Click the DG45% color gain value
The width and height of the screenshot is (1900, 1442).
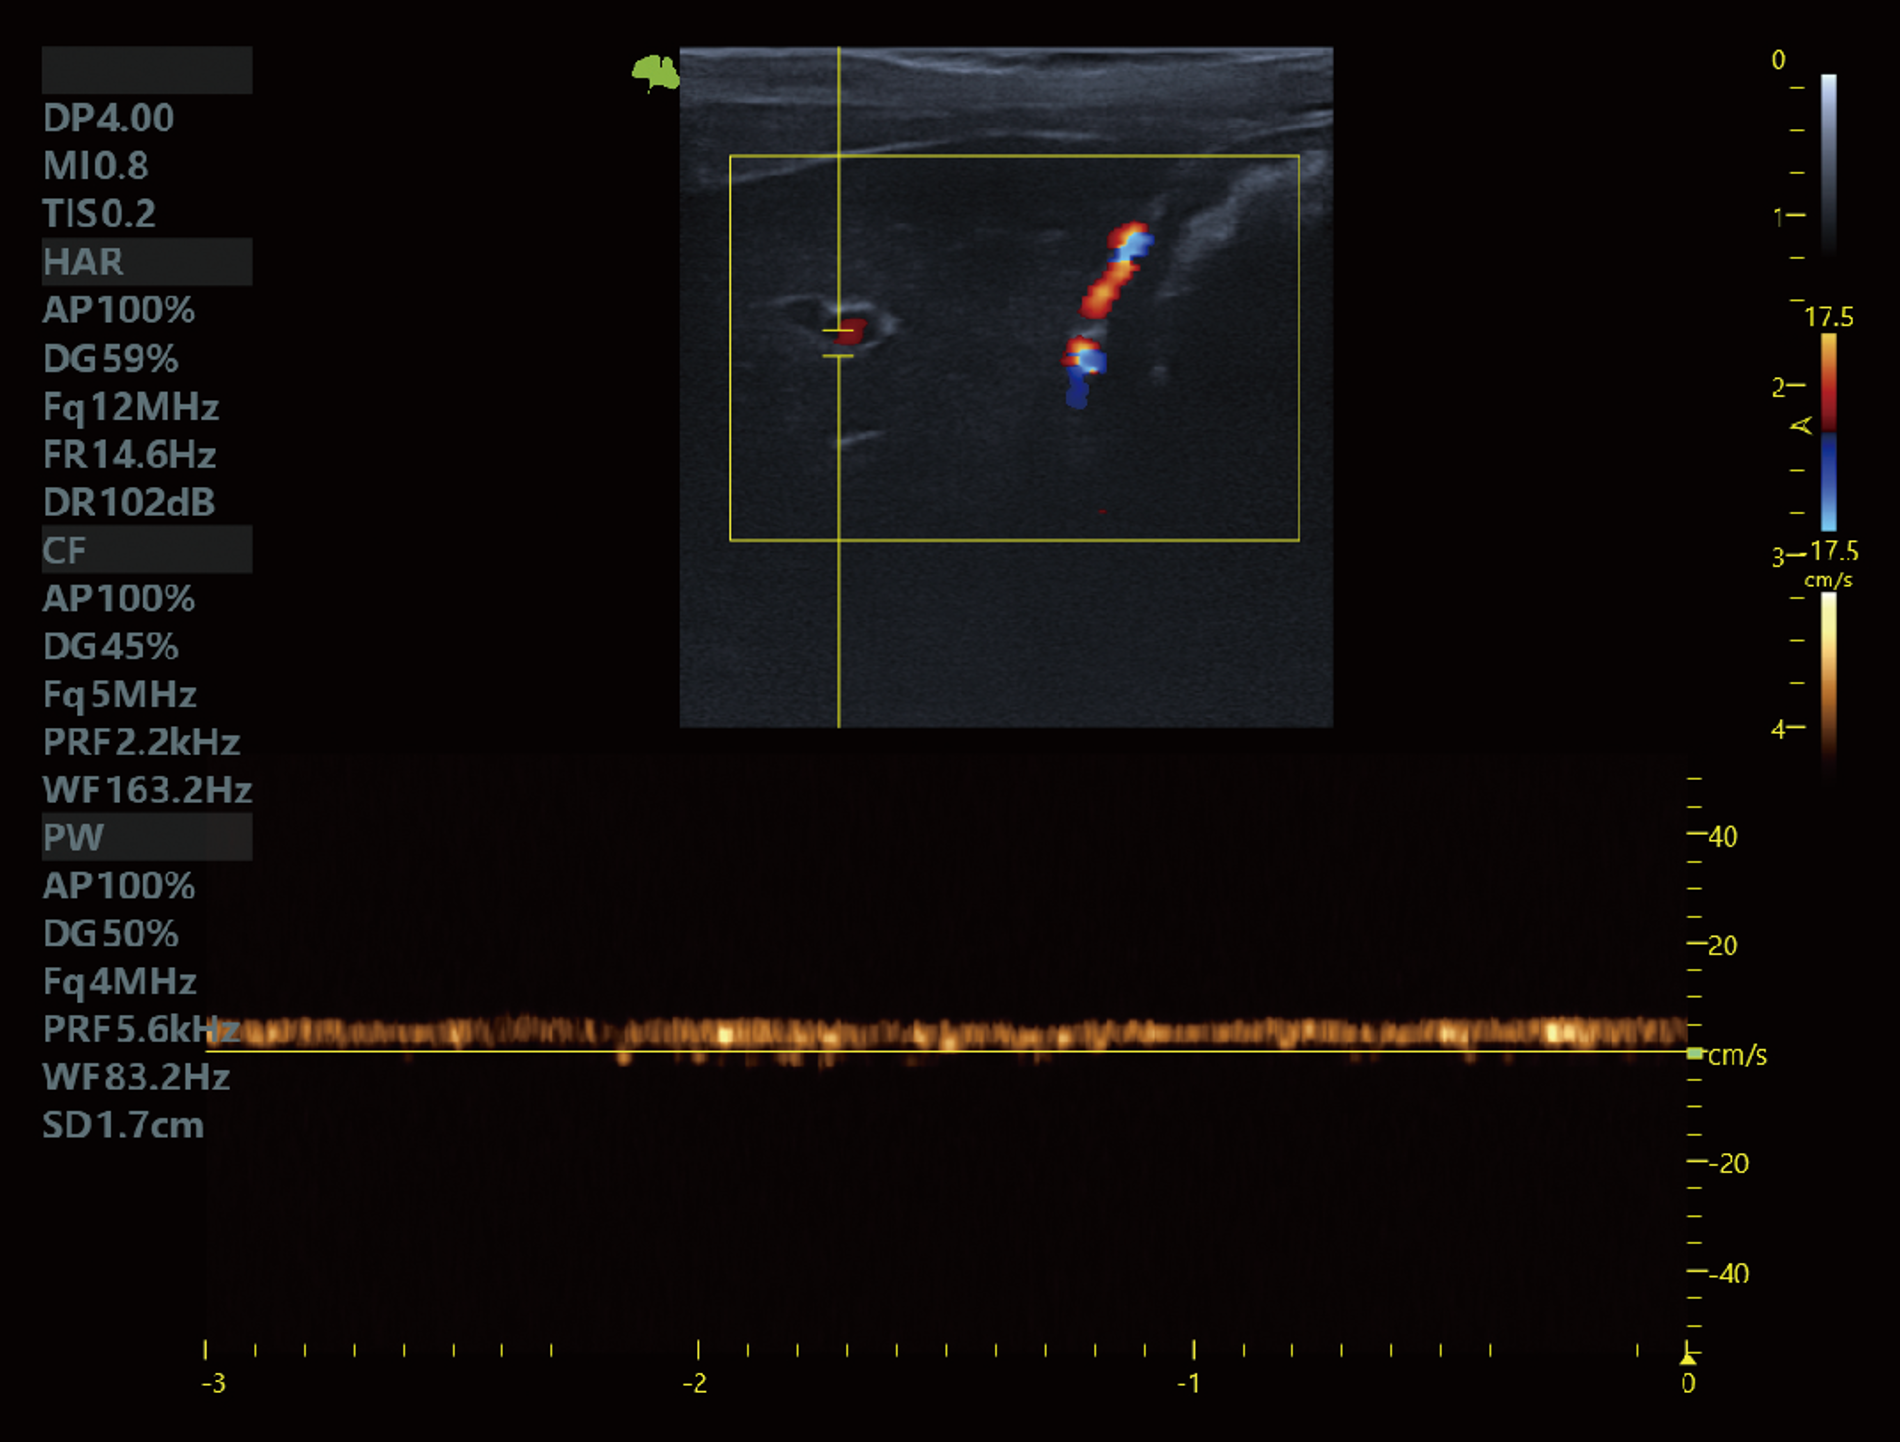[x=110, y=646]
